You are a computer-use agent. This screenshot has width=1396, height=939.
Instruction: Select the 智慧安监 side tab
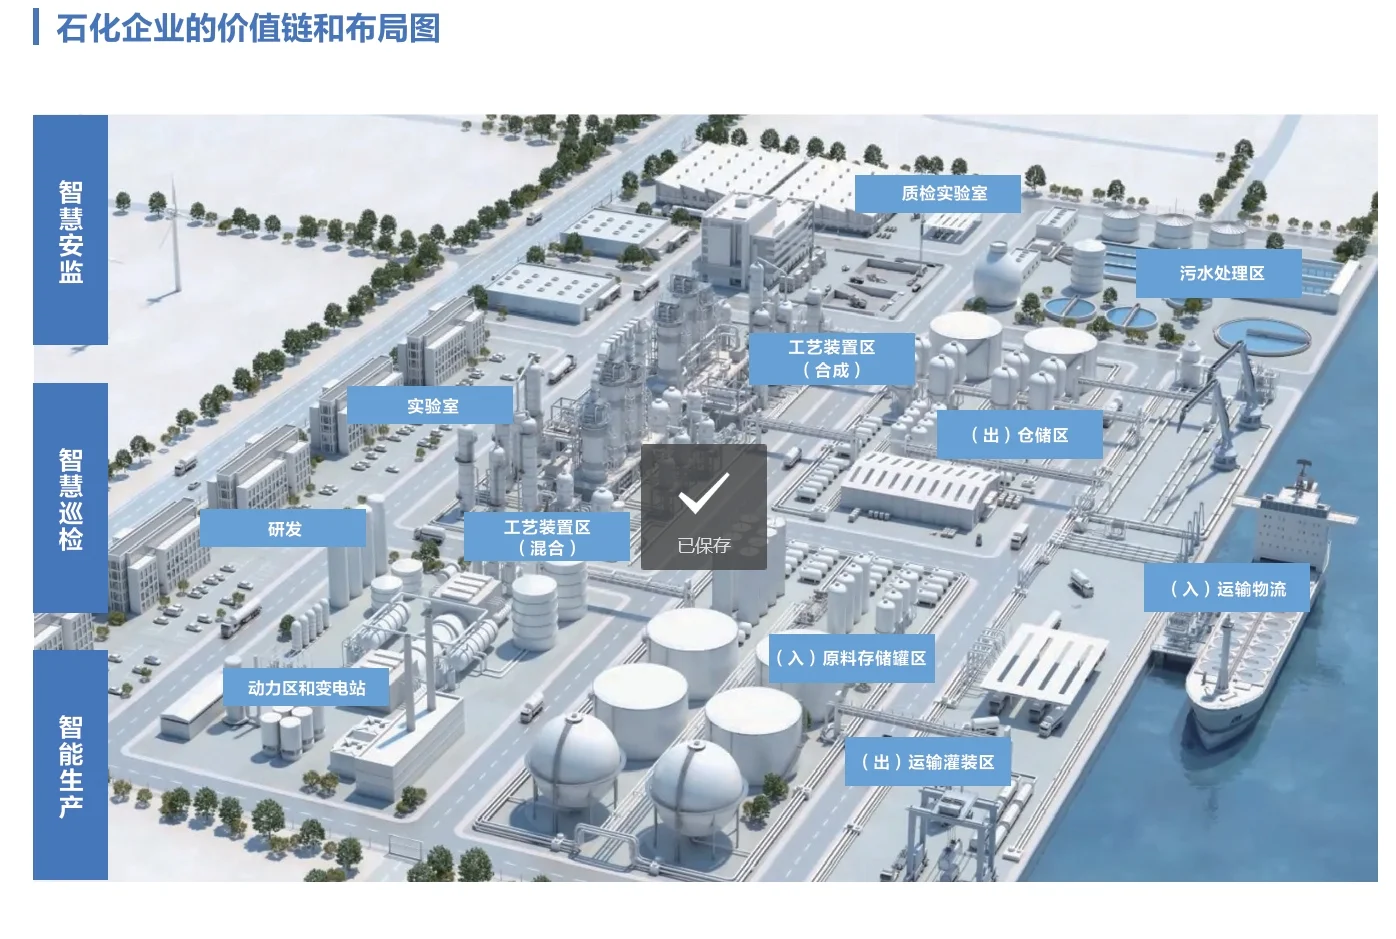click(x=70, y=230)
